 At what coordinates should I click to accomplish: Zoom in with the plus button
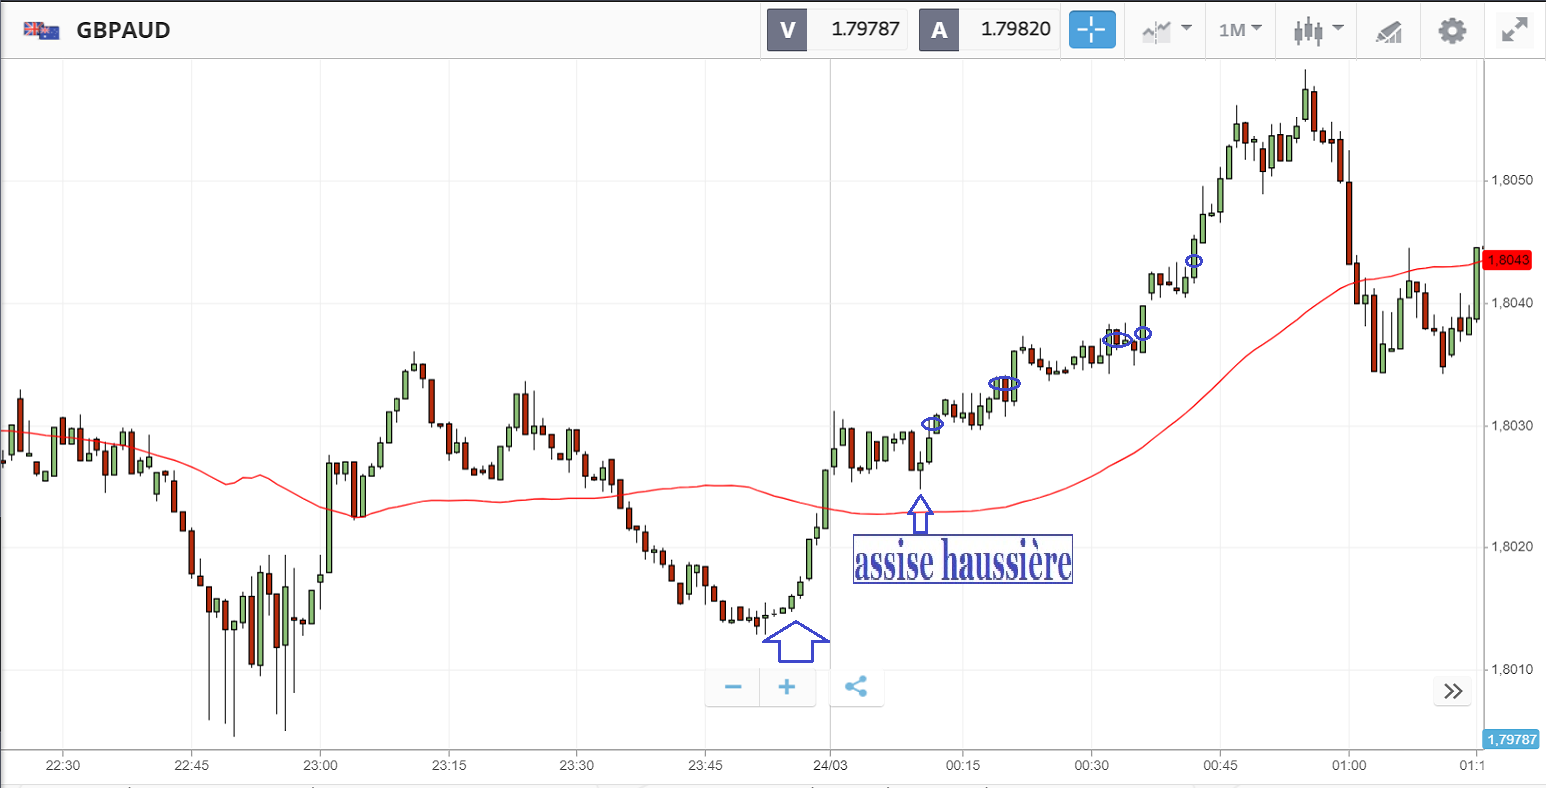coord(787,687)
